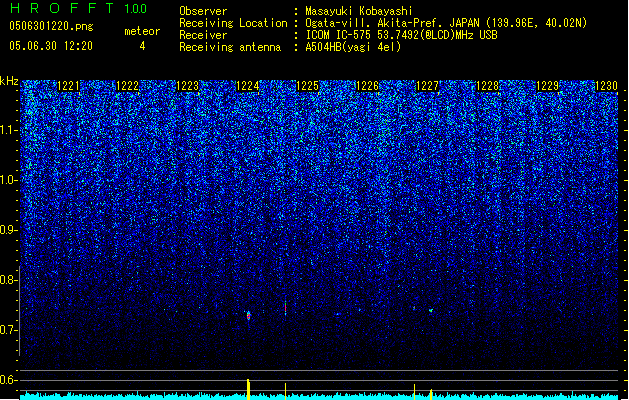Click the Observer label
This screenshot has height=400, width=629.
203,11
